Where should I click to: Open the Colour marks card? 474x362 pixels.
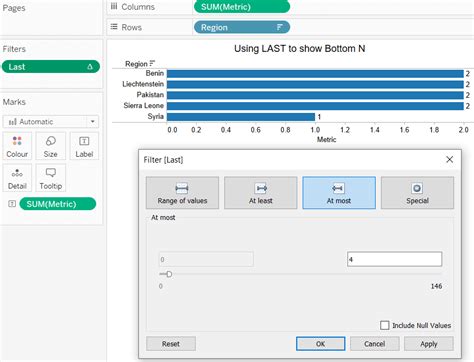pos(17,146)
